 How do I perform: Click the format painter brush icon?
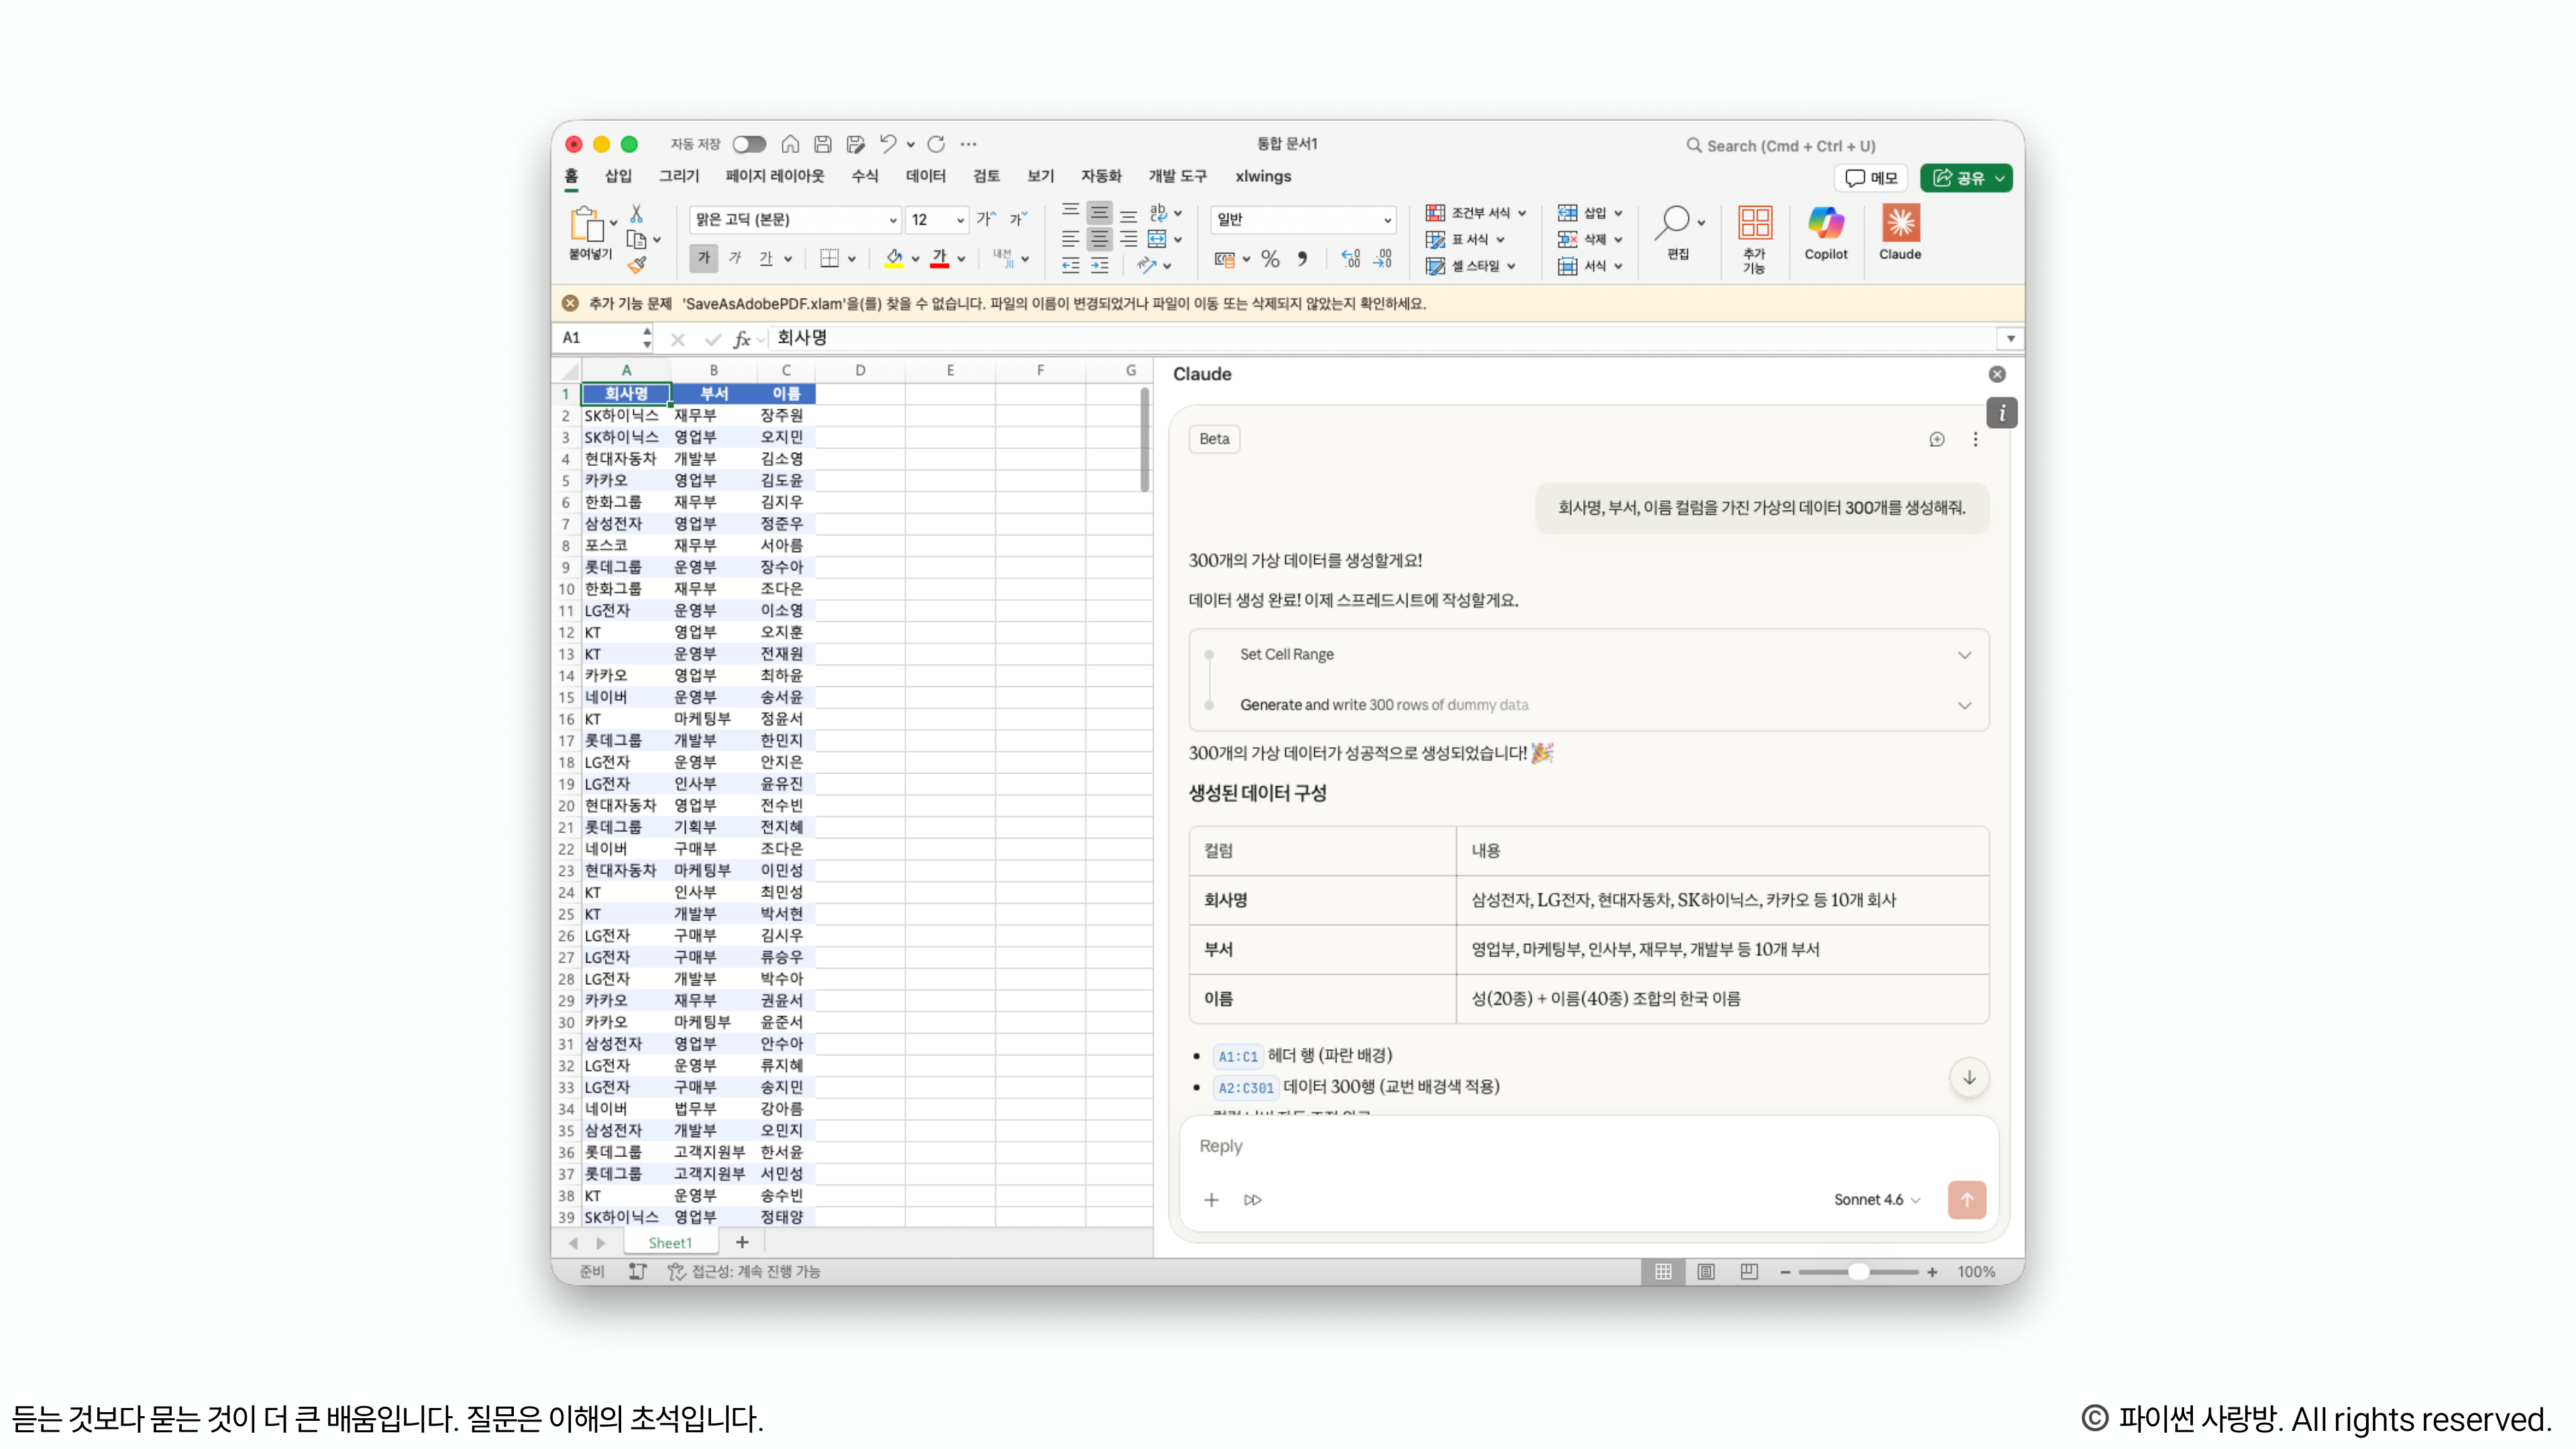pyautogui.click(x=637, y=265)
